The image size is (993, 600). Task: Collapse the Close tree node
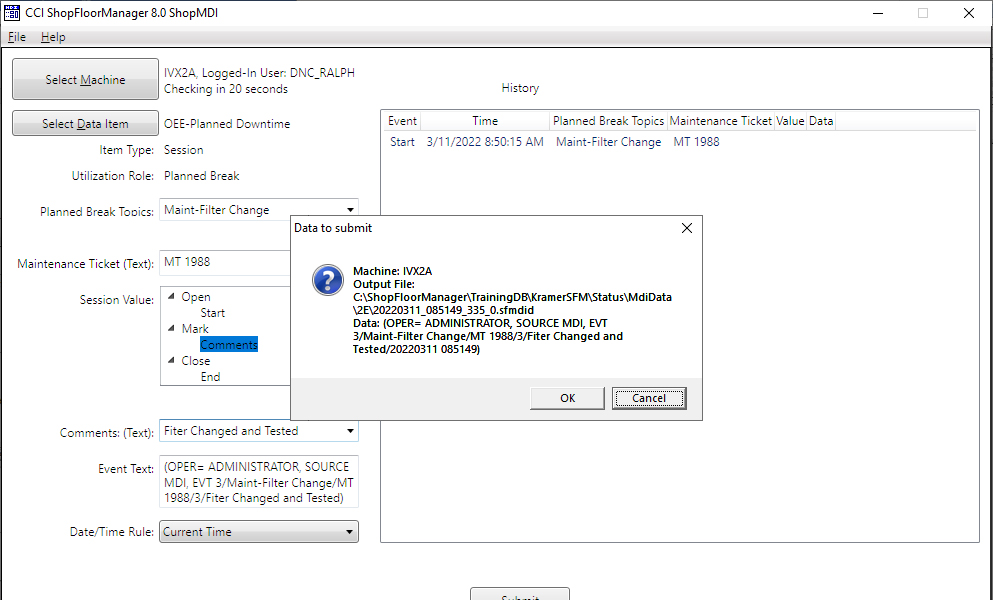171,360
